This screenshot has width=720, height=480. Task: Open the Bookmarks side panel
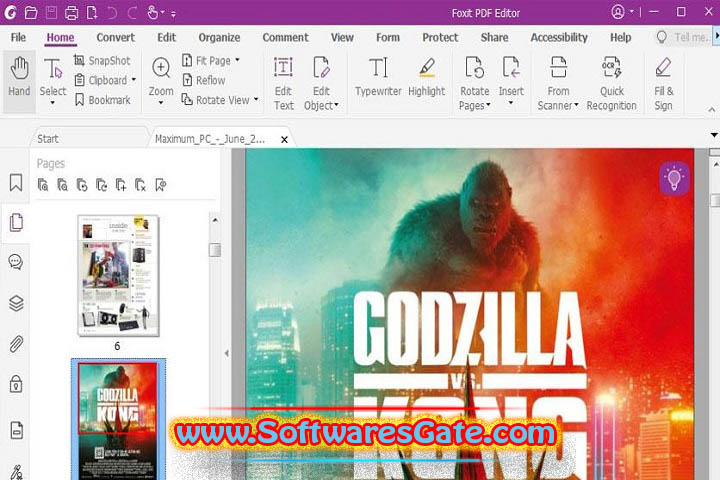point(16,182)
